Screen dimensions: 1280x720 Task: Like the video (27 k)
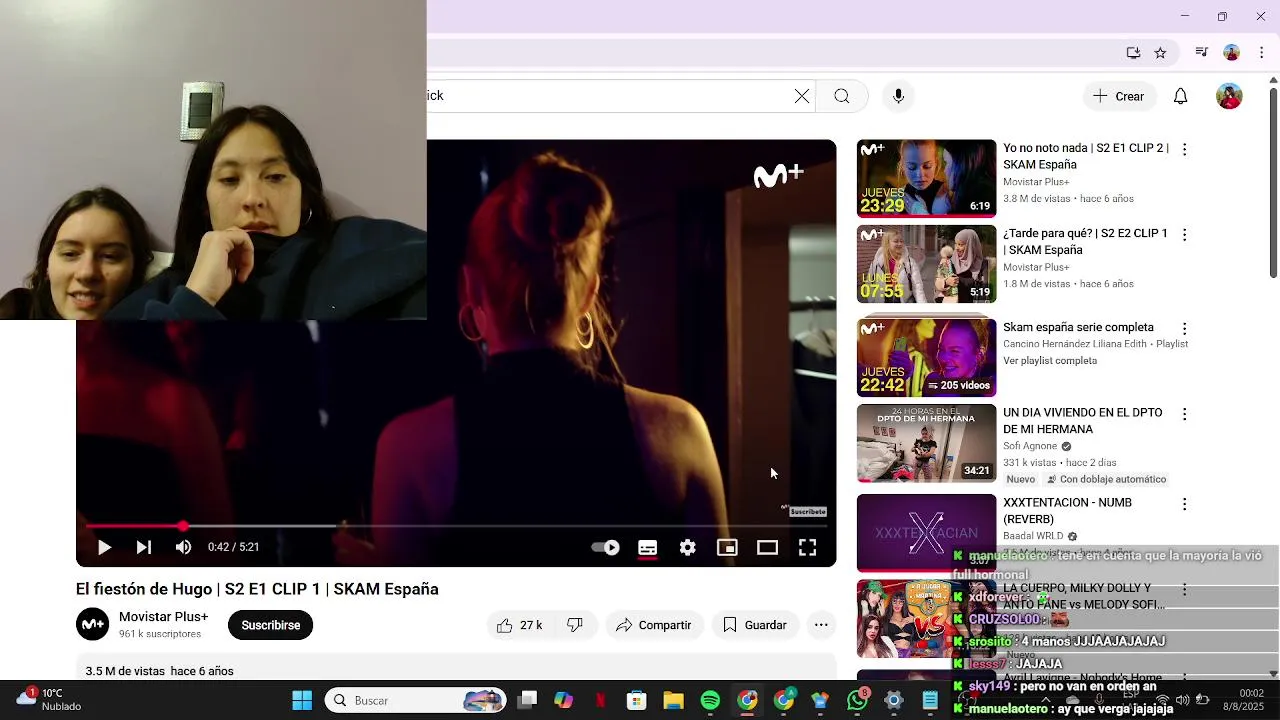click(520, 625)
